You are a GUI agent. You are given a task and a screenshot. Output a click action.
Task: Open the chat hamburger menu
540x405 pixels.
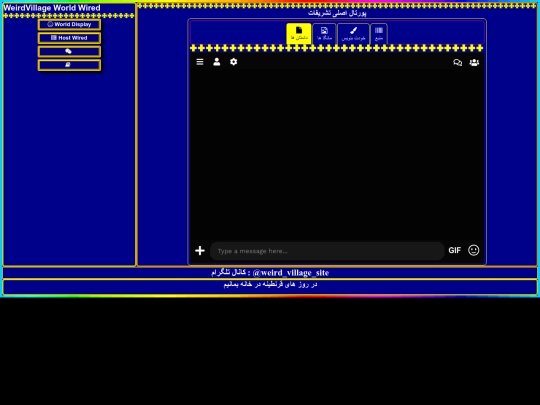click(200, 62)
